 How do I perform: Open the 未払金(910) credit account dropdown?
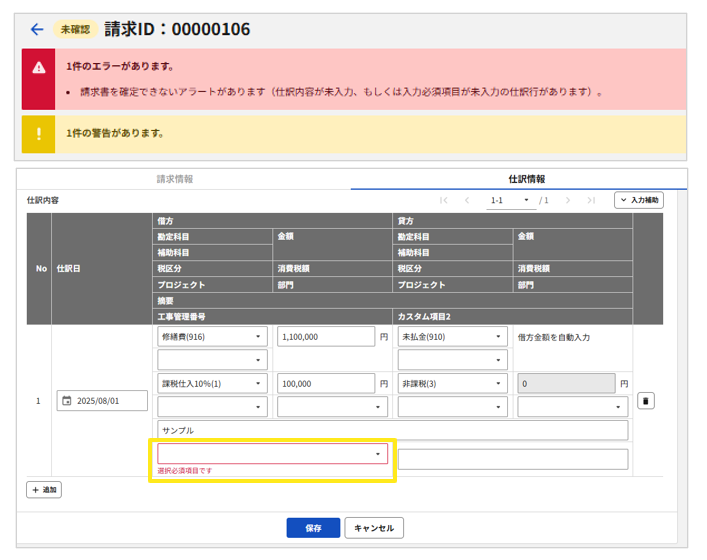452,337
